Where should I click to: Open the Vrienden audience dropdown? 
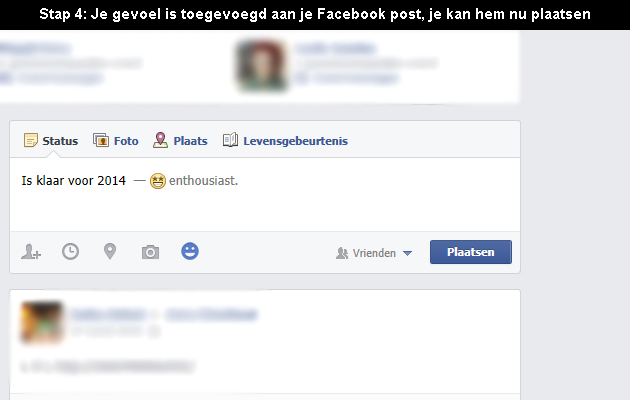(374, 253)
